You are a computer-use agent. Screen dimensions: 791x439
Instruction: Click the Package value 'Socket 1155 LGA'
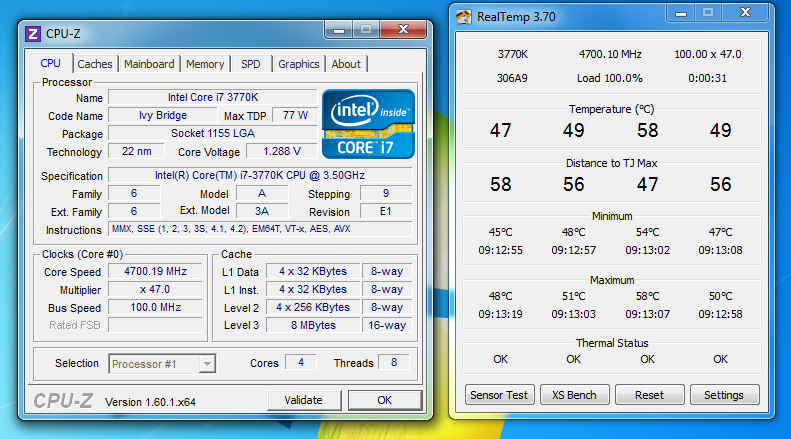213,133
